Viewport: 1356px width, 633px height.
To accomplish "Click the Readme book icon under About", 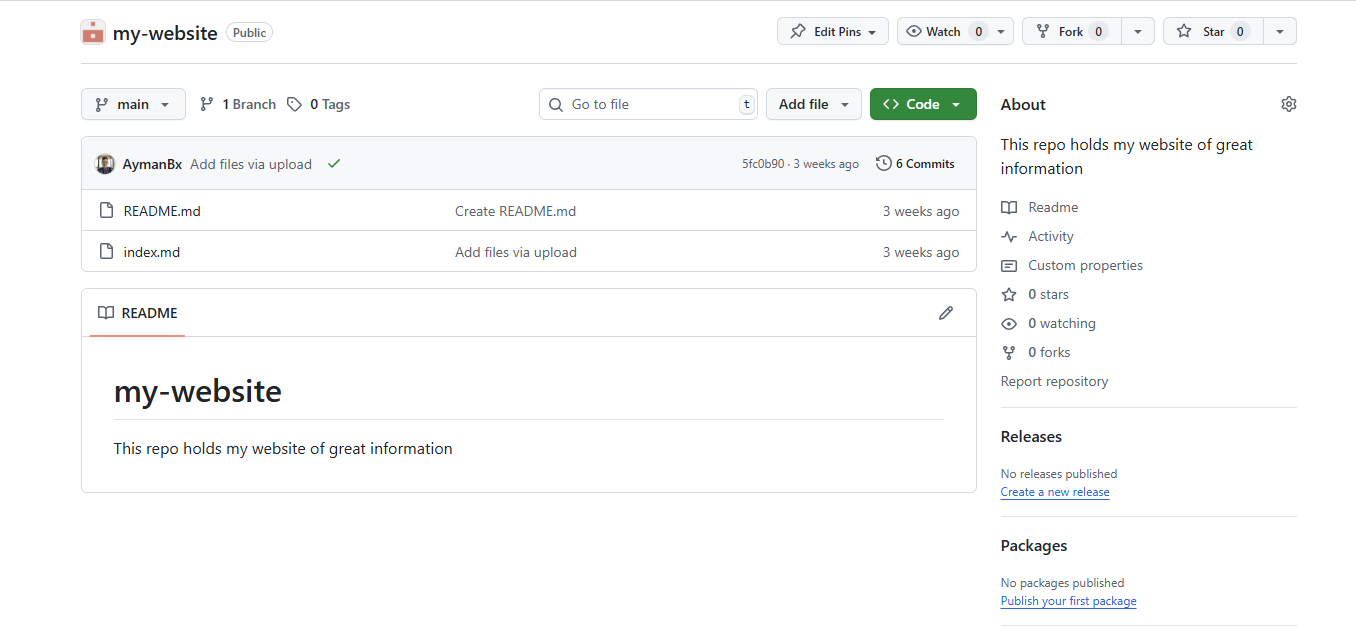I will [x=1008, y=207].
